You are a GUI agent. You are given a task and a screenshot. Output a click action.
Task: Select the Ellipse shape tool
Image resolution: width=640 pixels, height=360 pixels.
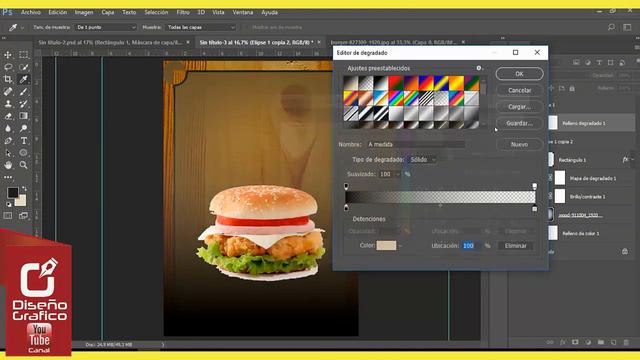[24, 153]
